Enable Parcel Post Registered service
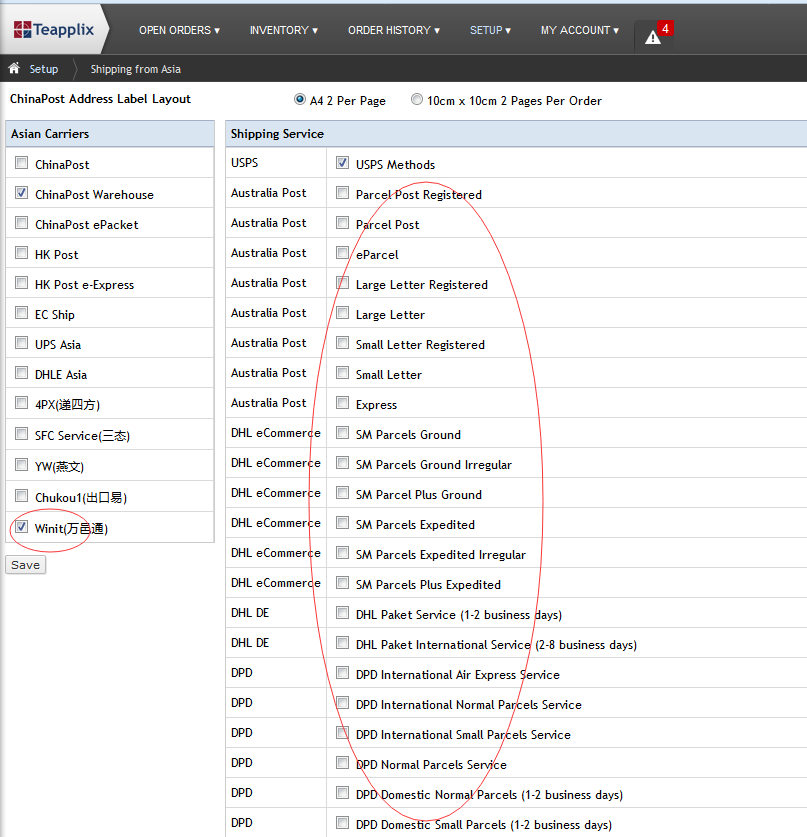The image size is (807, 837). pyautogui.click(x=343, y=192)
